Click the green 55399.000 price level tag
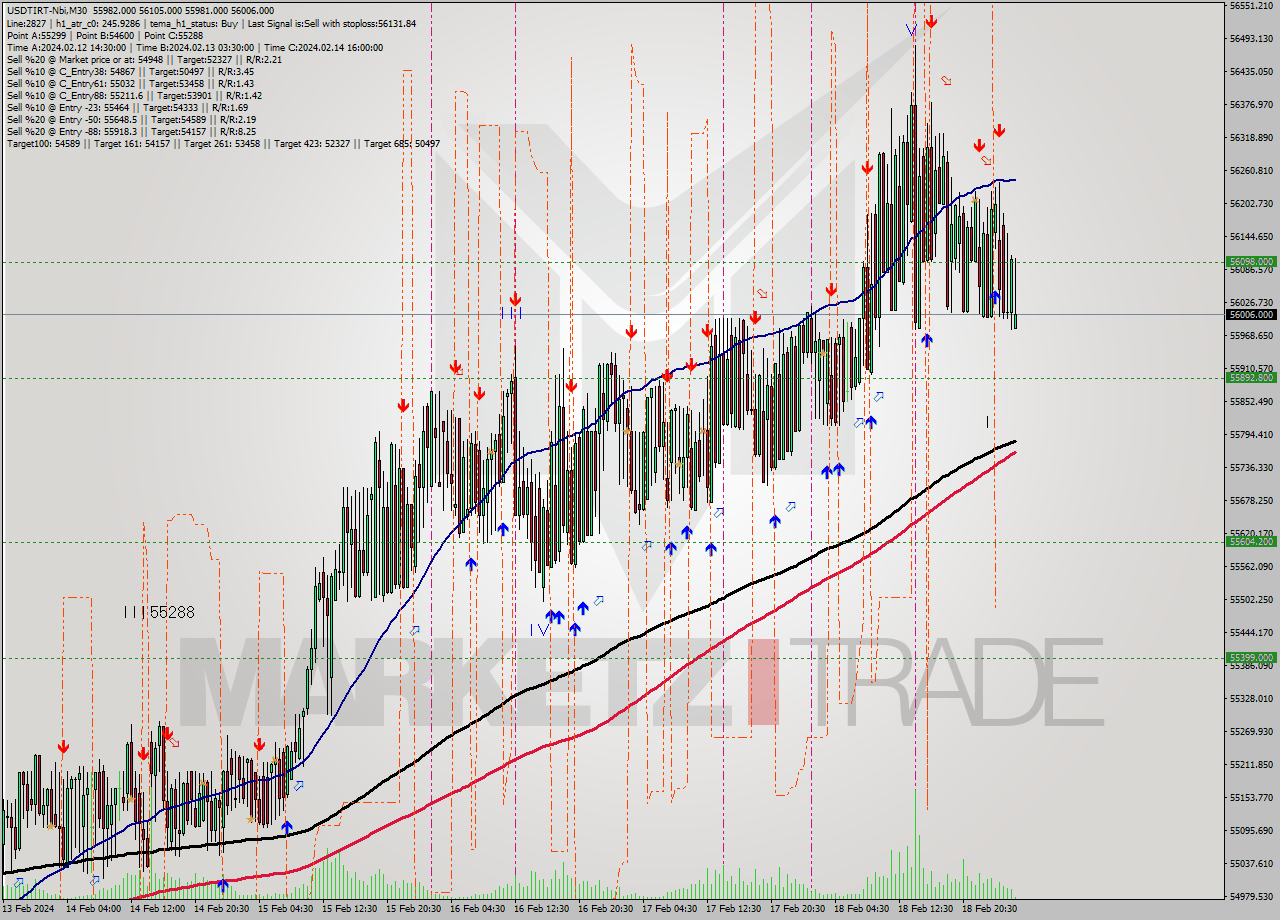Image resolution: width=1280 pixels, height=920 pixels. click(1250, 658)
